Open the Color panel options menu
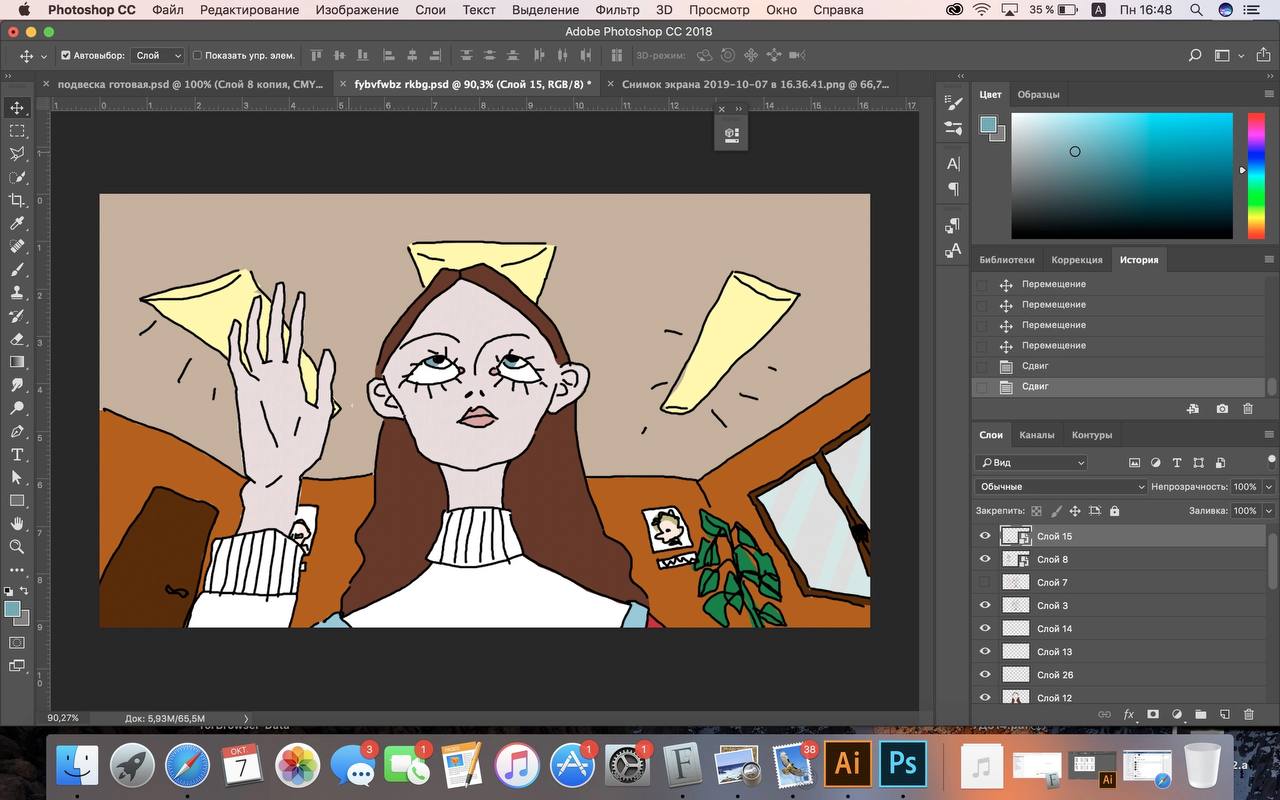The image size is (1280, 800). [x=1269, y=94]
